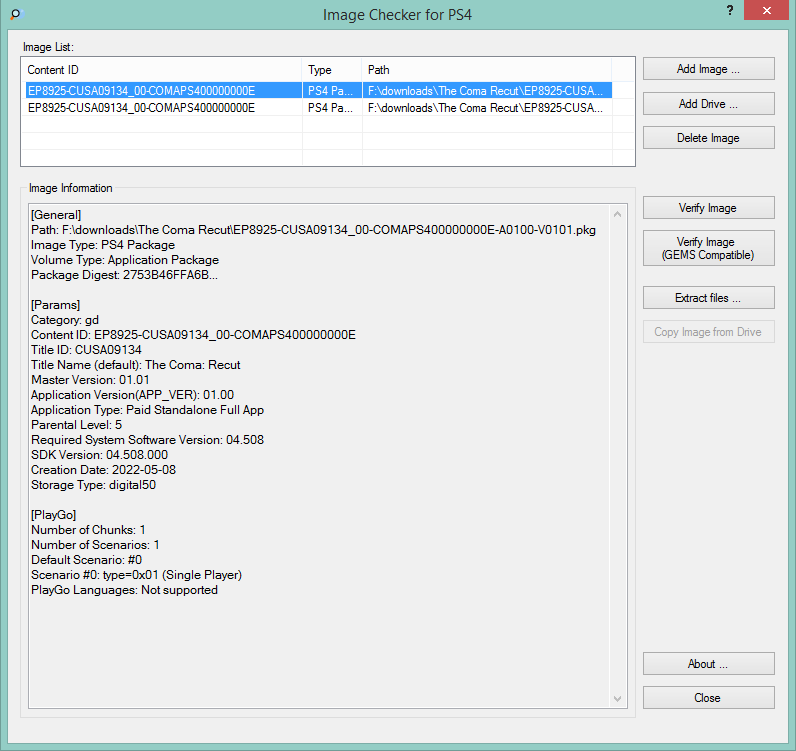Viewport: 796px width, 751px height.
Task: Click the second row's Type cell
Action: tap(330, 108)
